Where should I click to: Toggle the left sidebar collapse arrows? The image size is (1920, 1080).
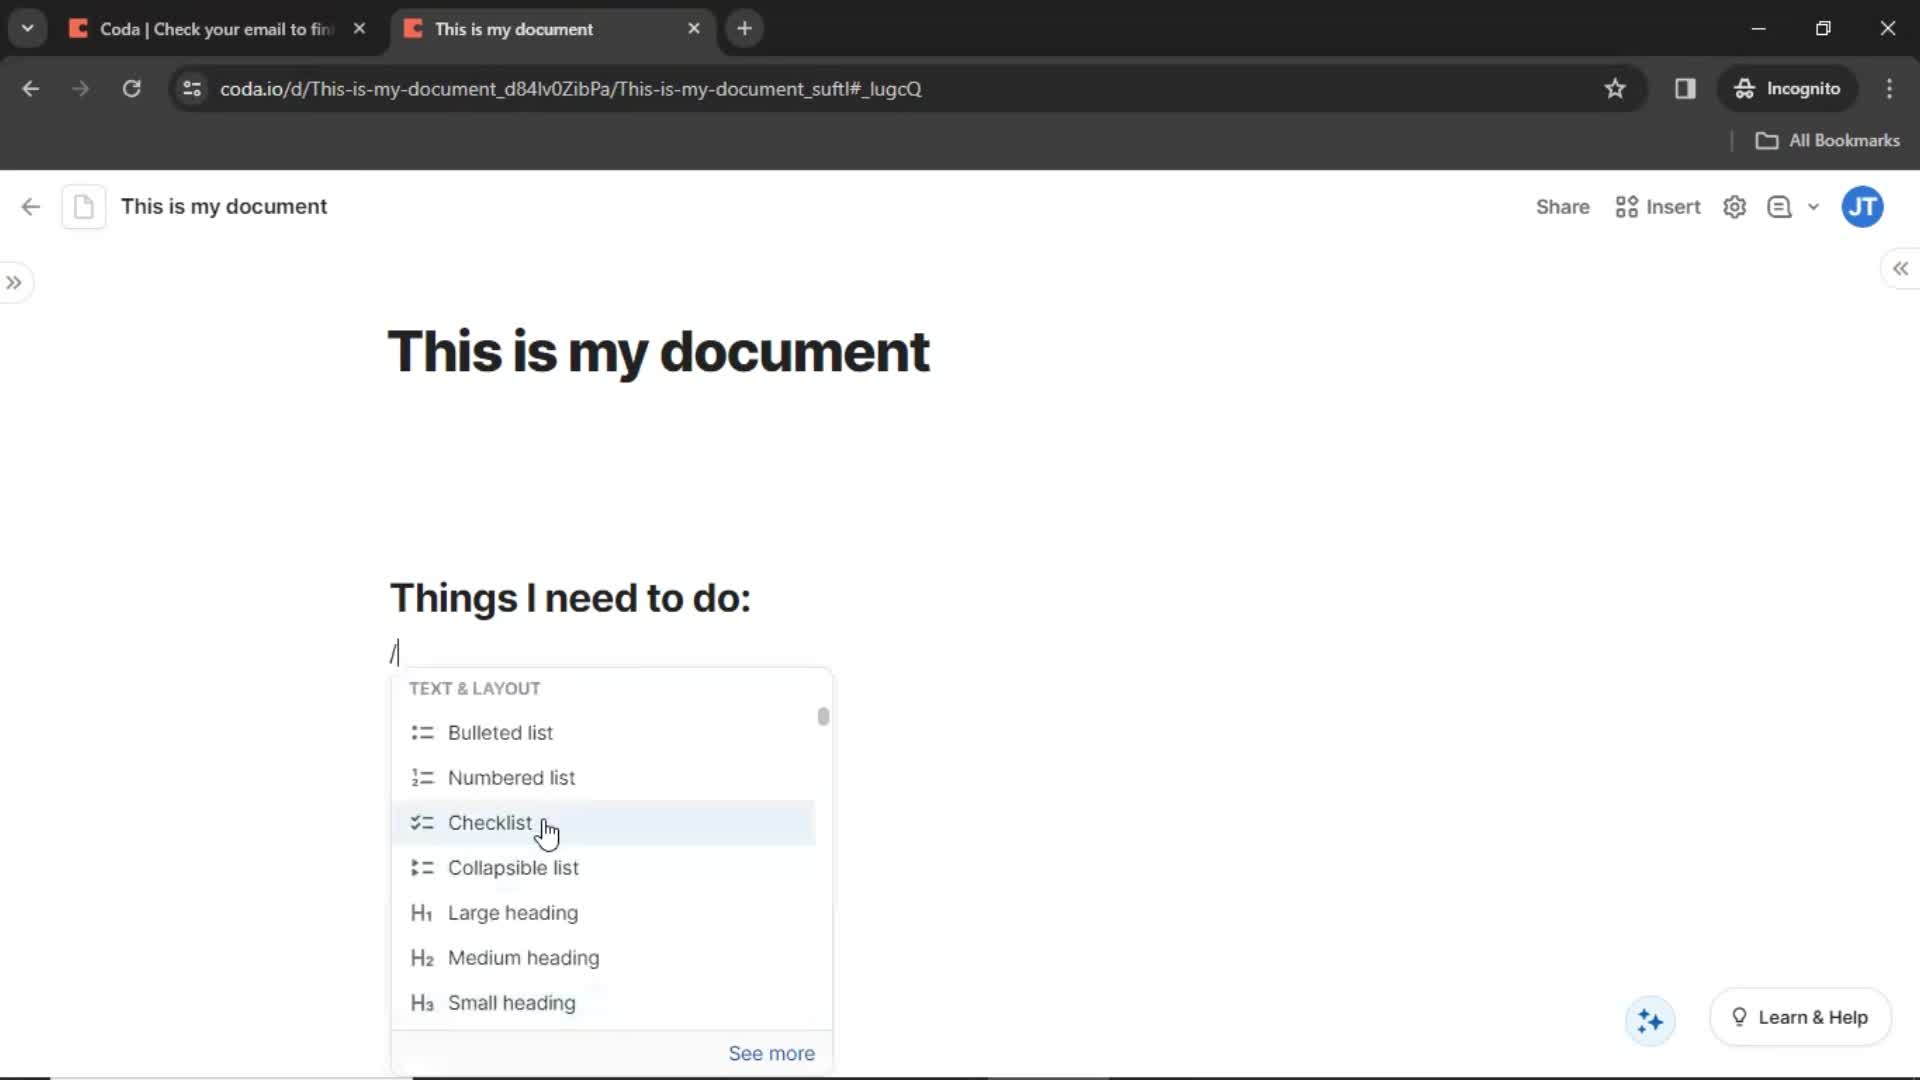[x=15, y=281]
